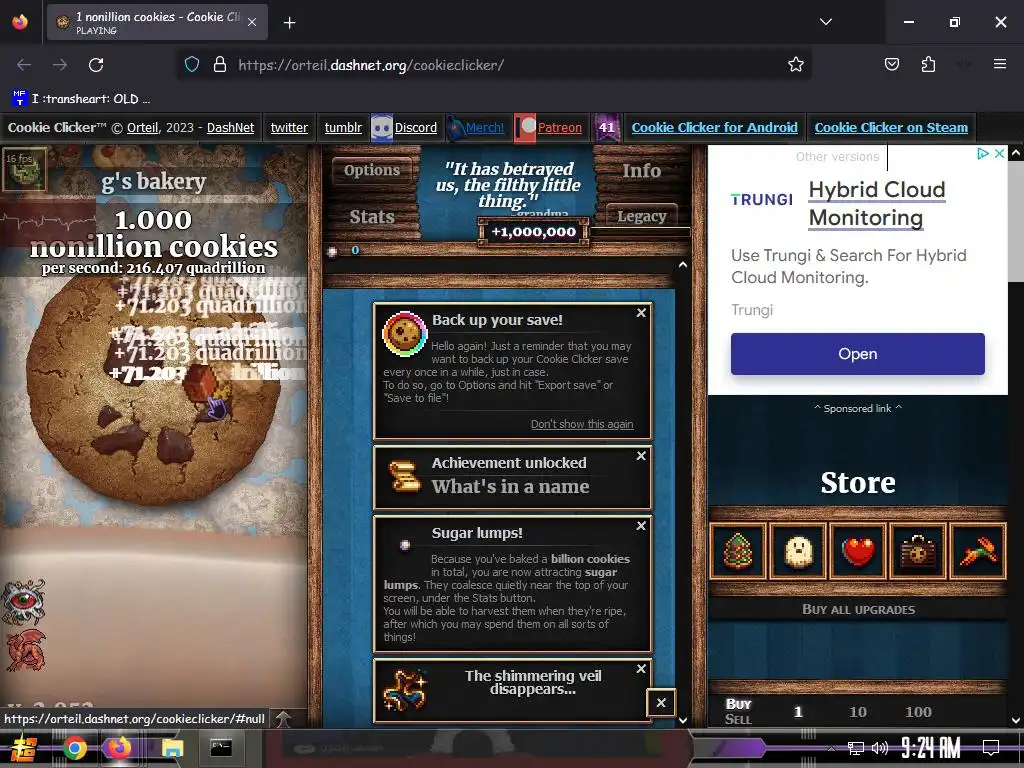Click the address bar URL field

[x=496, y=65]
